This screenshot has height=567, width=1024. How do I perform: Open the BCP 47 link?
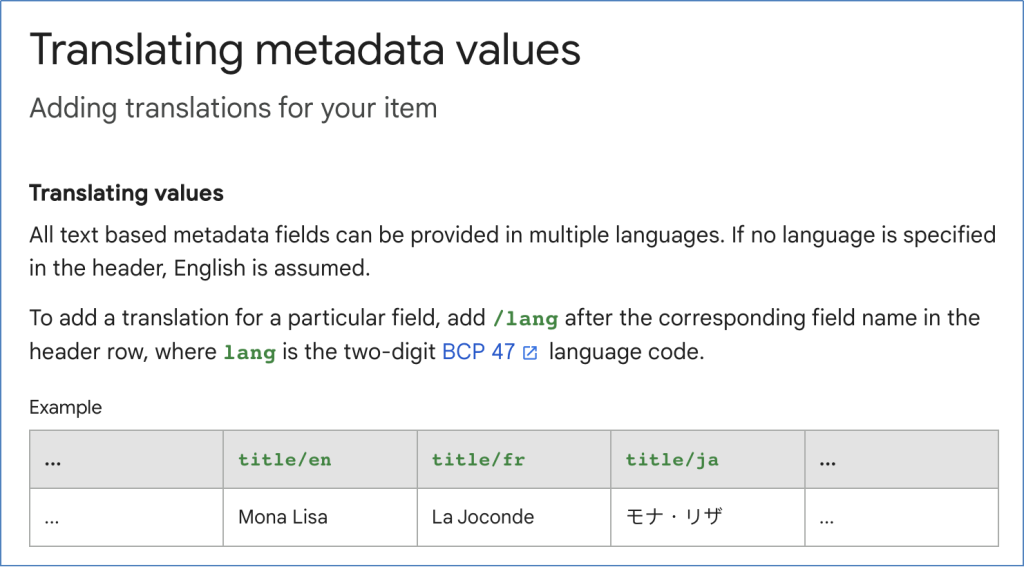[478, 352]
